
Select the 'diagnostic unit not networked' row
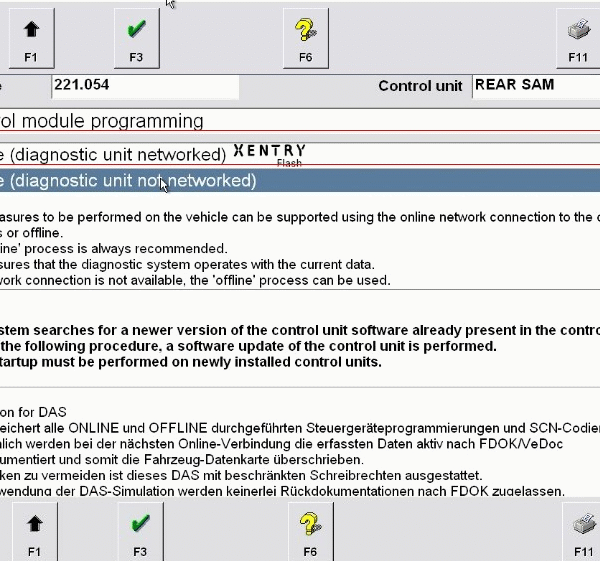point(300,181)
